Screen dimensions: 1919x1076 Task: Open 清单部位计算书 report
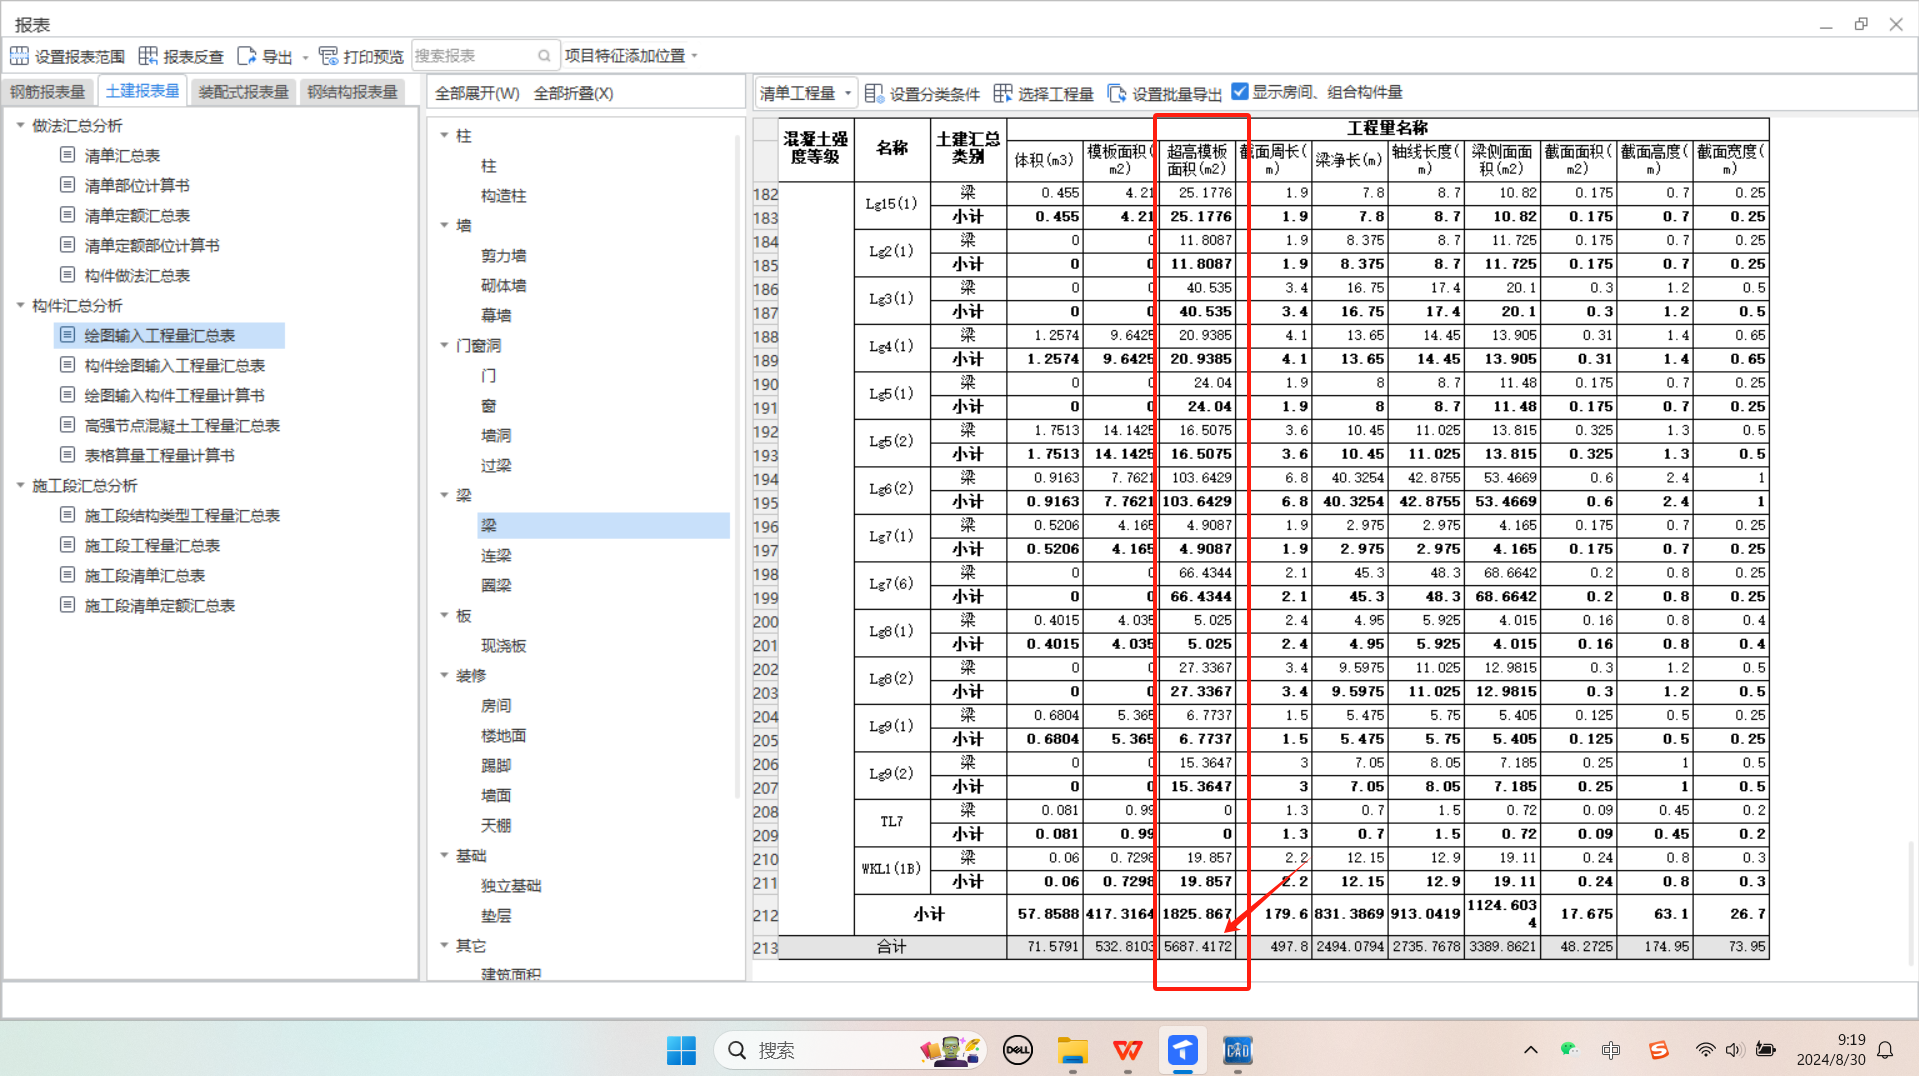[137, 185]
